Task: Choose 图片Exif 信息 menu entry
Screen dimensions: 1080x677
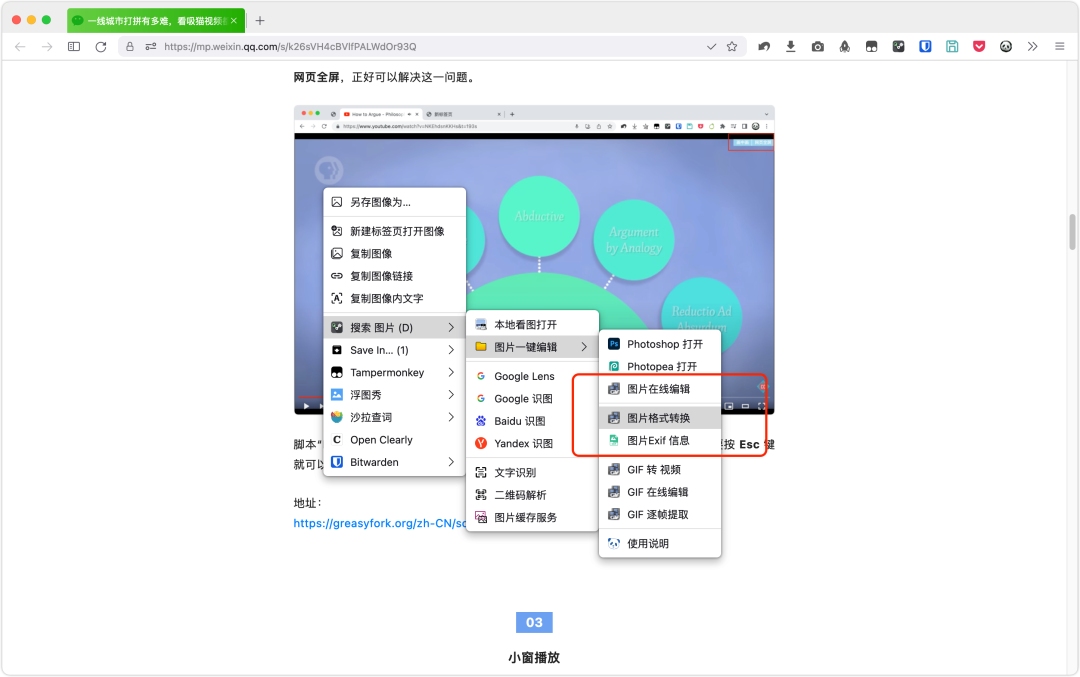Action: pos(660,440)
